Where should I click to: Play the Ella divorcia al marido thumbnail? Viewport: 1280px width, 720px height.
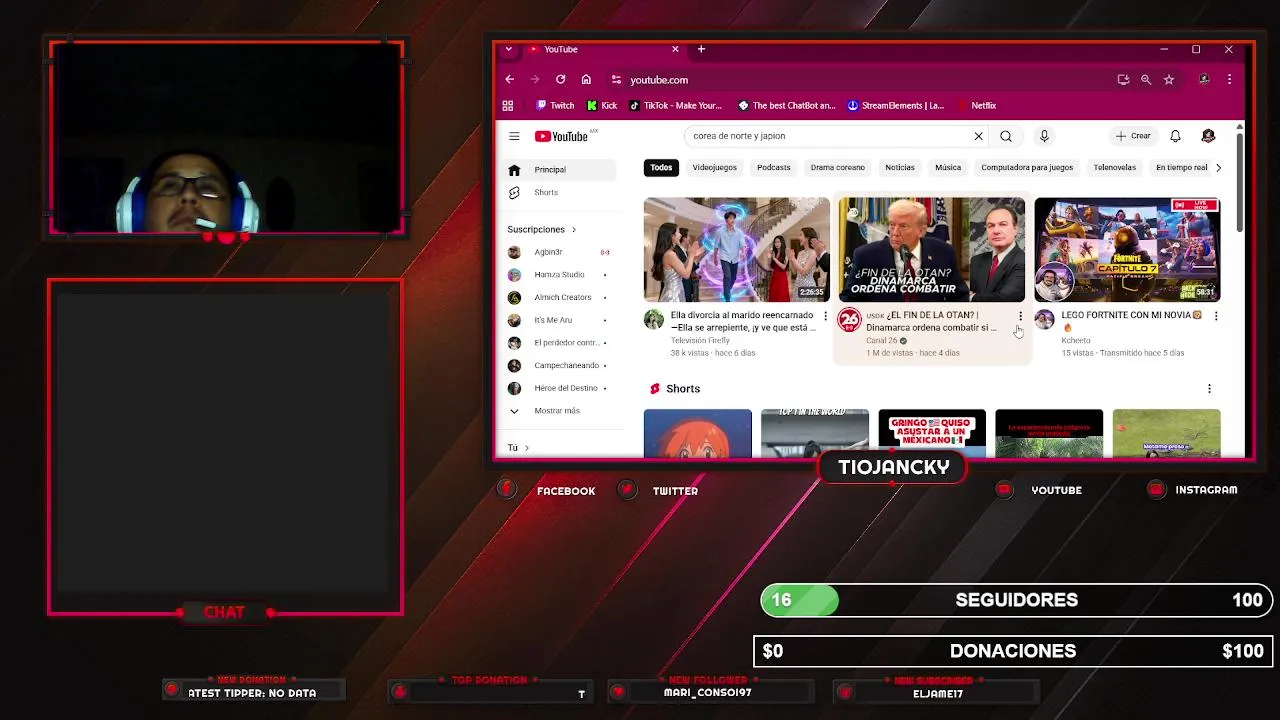click(x=736, y=250)
